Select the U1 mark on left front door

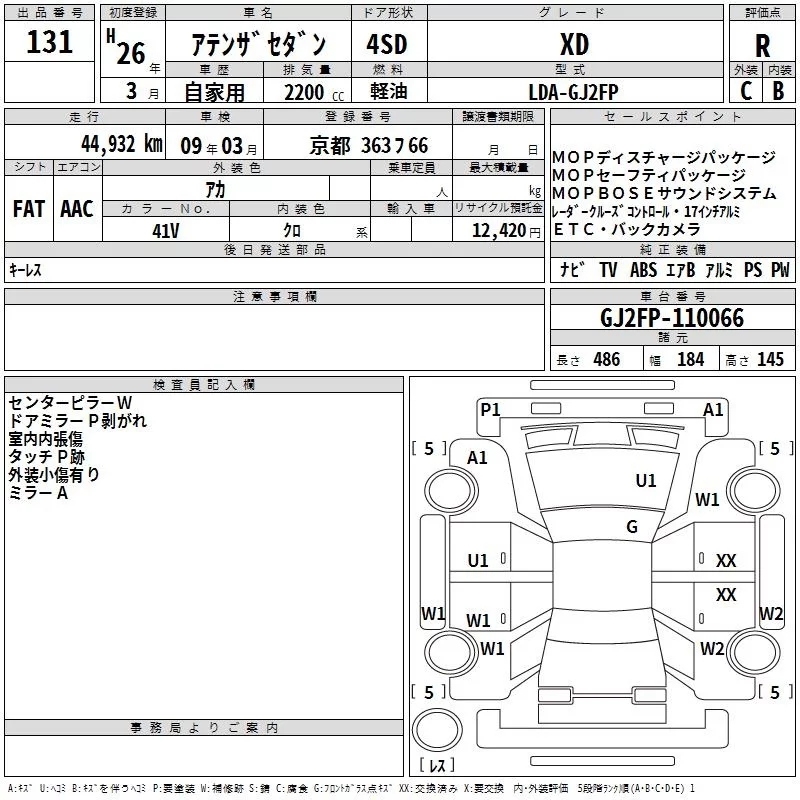coord(478,561)
